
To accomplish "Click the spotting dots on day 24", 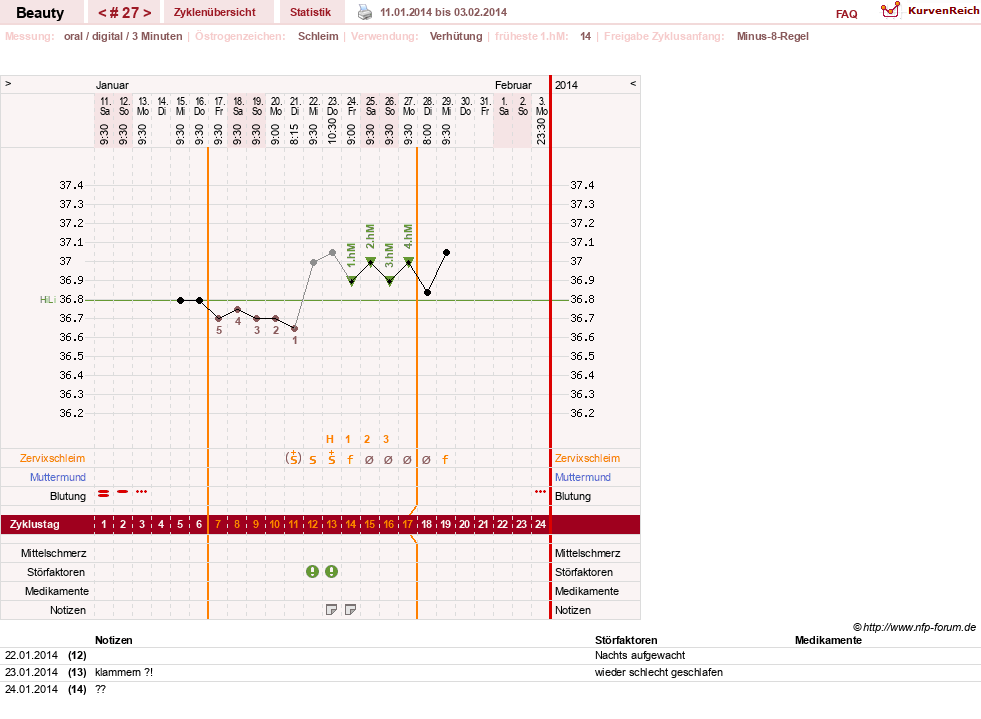I will click(x=541, y=492).
